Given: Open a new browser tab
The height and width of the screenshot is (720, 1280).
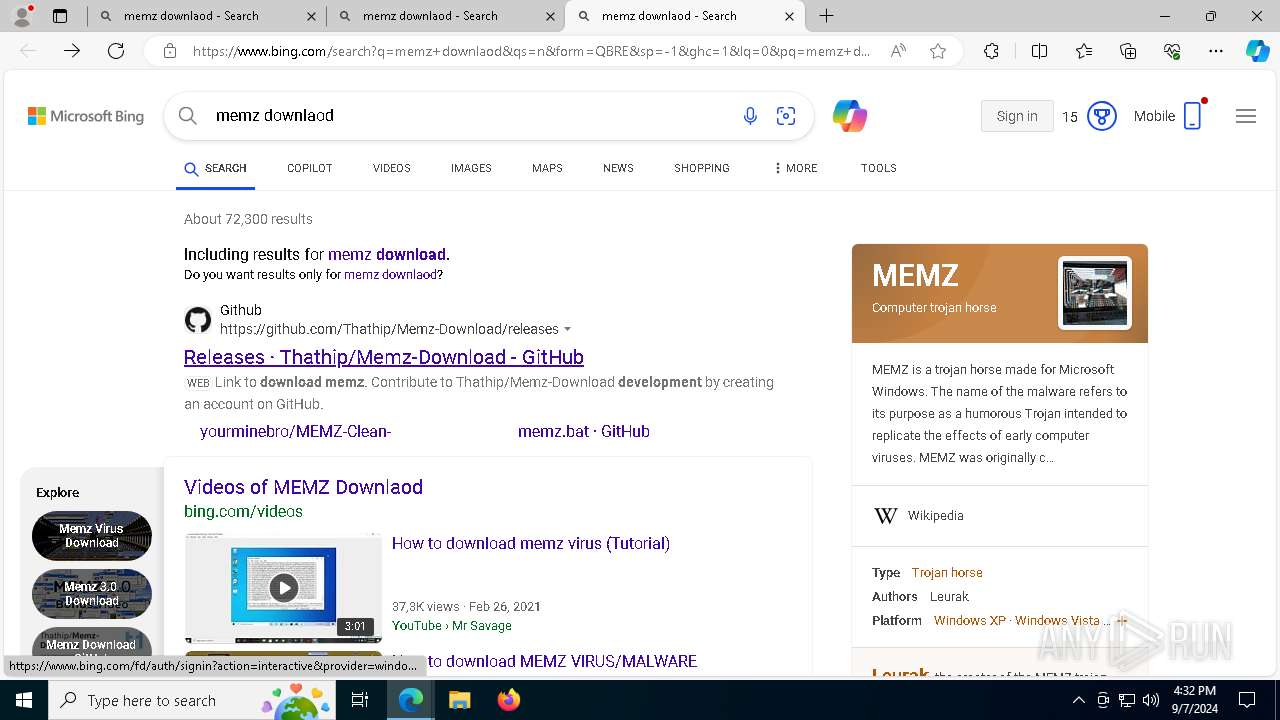Looking at the screenshot, I should 826,16.
